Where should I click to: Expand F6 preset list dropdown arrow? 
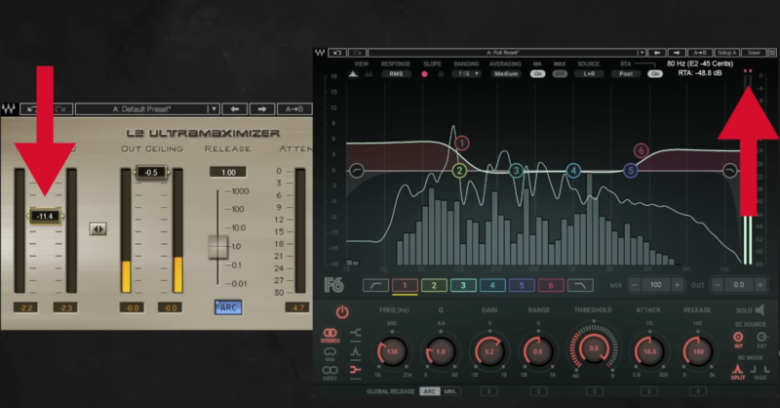[x=642, y=52]
